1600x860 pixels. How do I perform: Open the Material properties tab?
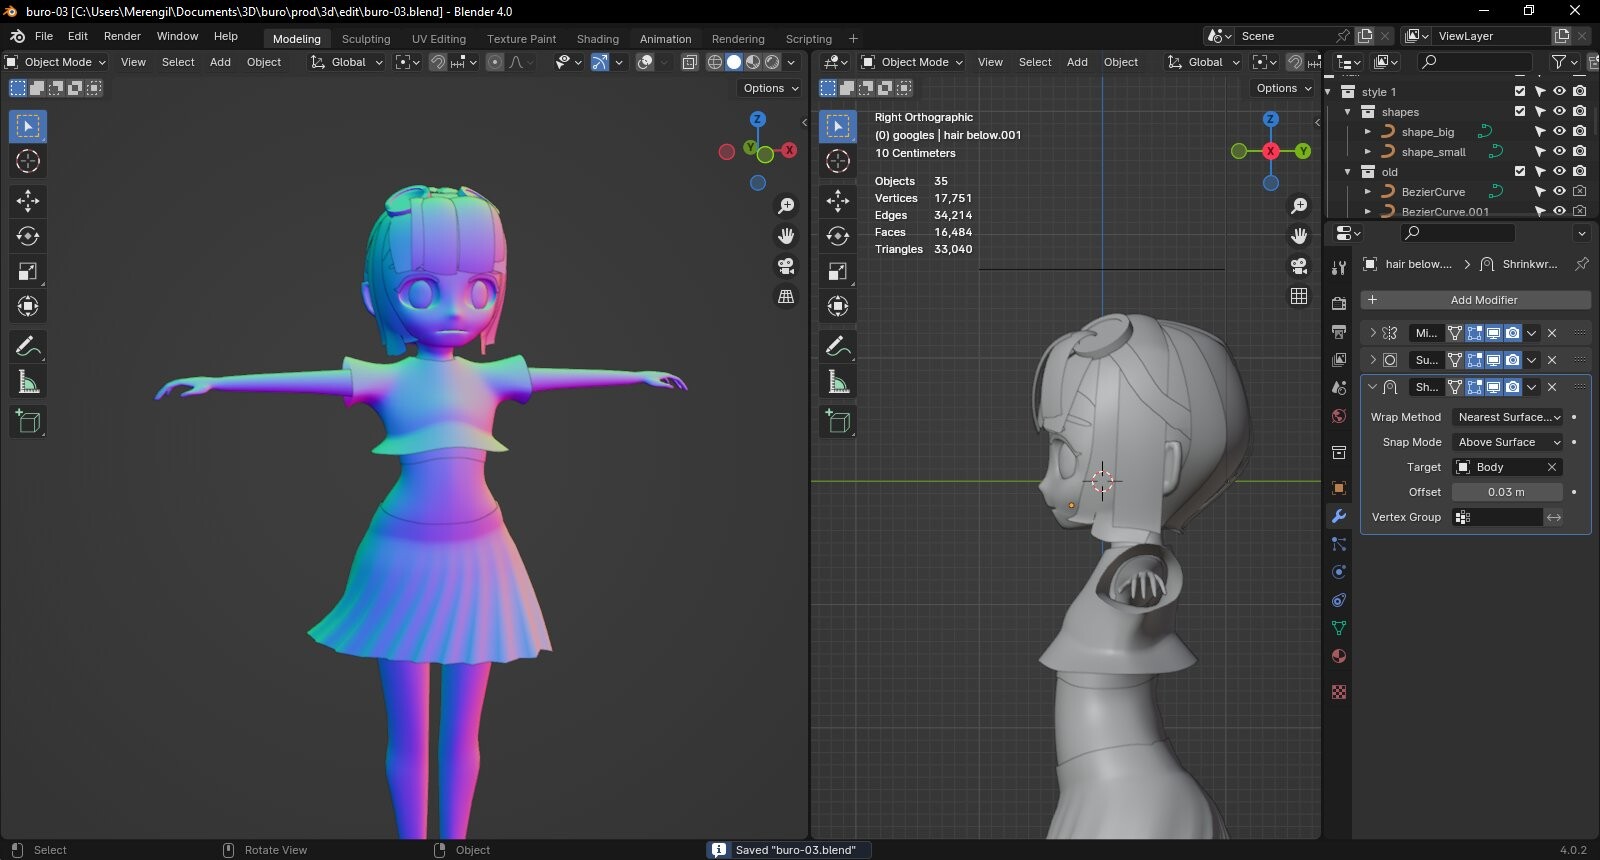point(1339,656)
